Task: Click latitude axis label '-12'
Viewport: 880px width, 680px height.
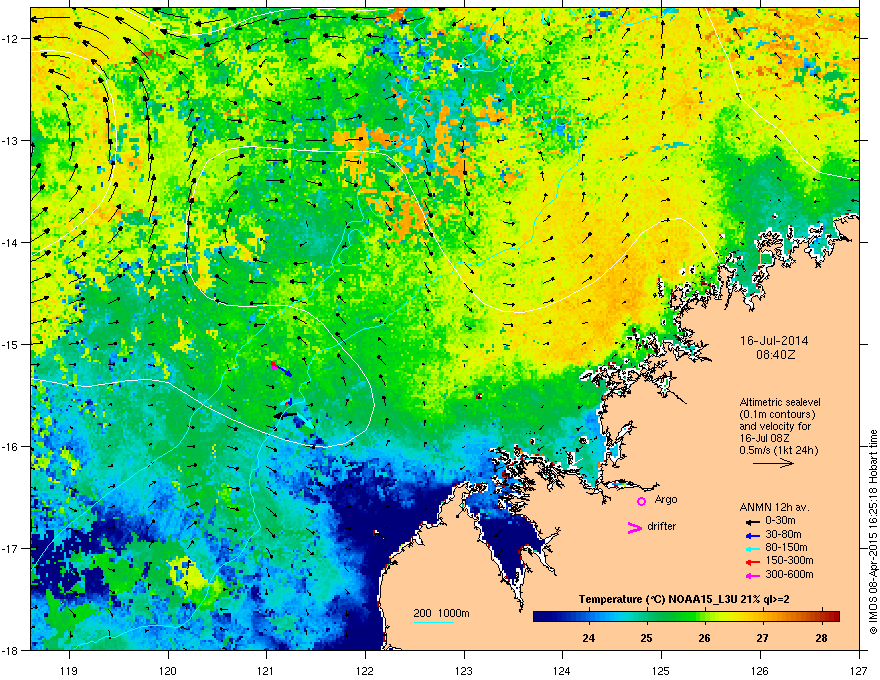Action: pos(10,38)
